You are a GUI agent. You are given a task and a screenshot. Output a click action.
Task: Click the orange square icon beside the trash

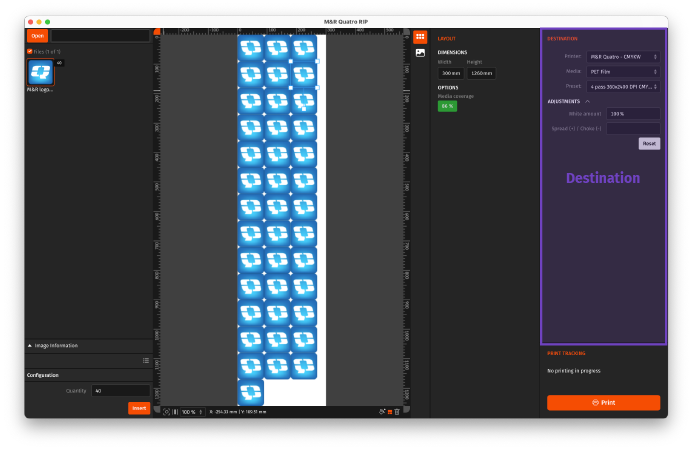(x=389, y=411)
